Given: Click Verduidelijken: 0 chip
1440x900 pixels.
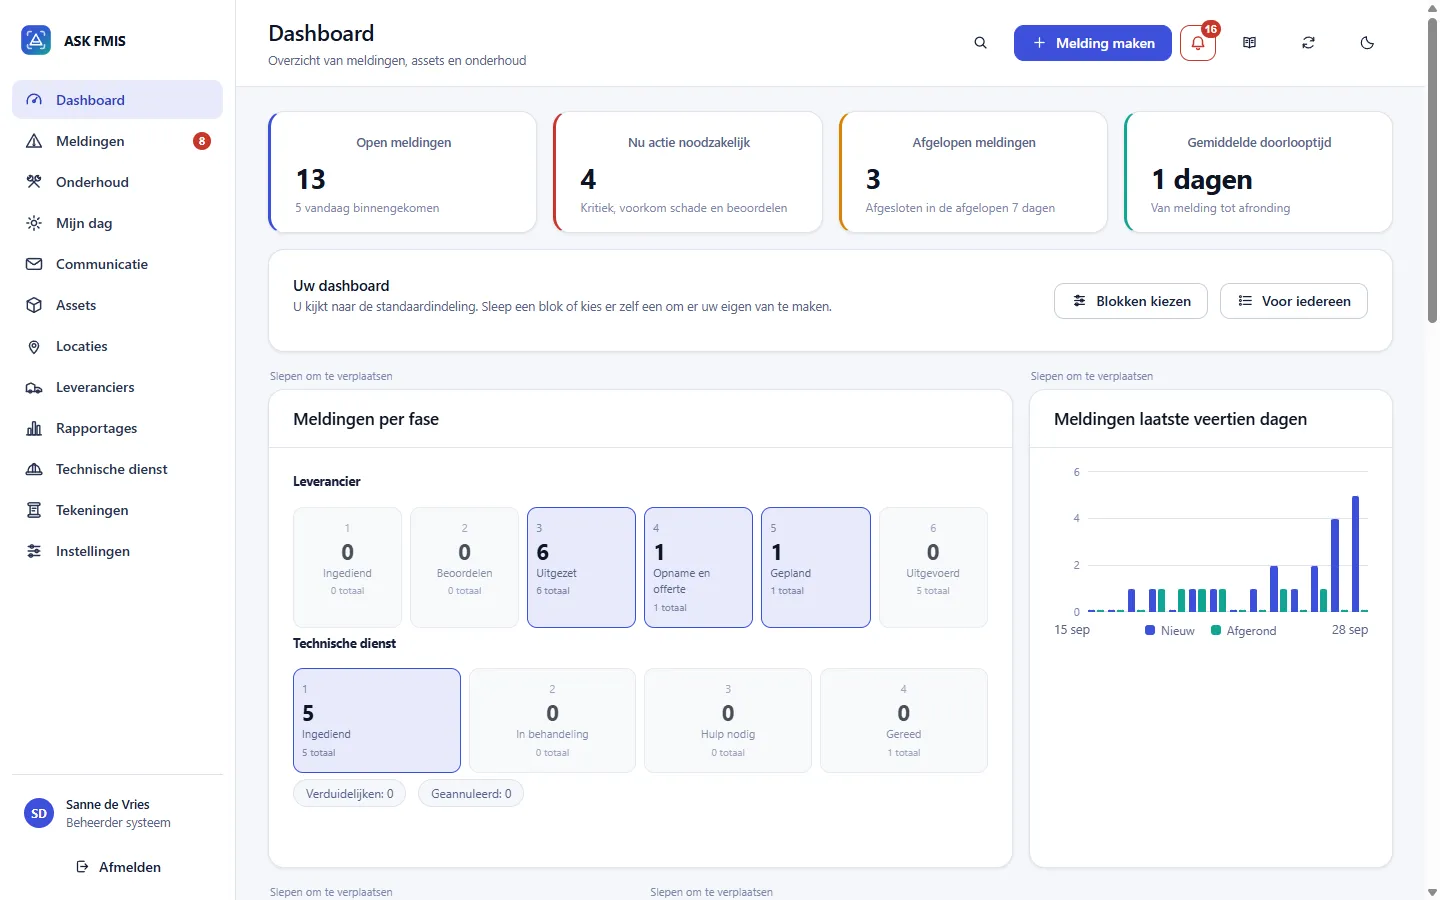Looking at the screenshot, I should 350,794.
